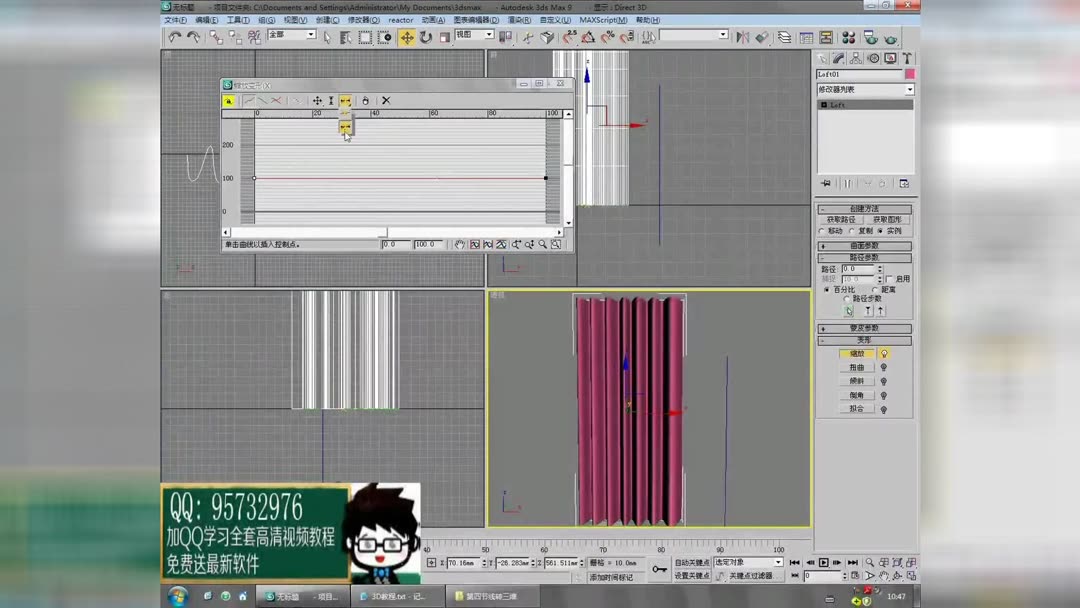The image size is (1080, 608).
Task: Open the Material Editor icon
Action: (x=848, y=37)
